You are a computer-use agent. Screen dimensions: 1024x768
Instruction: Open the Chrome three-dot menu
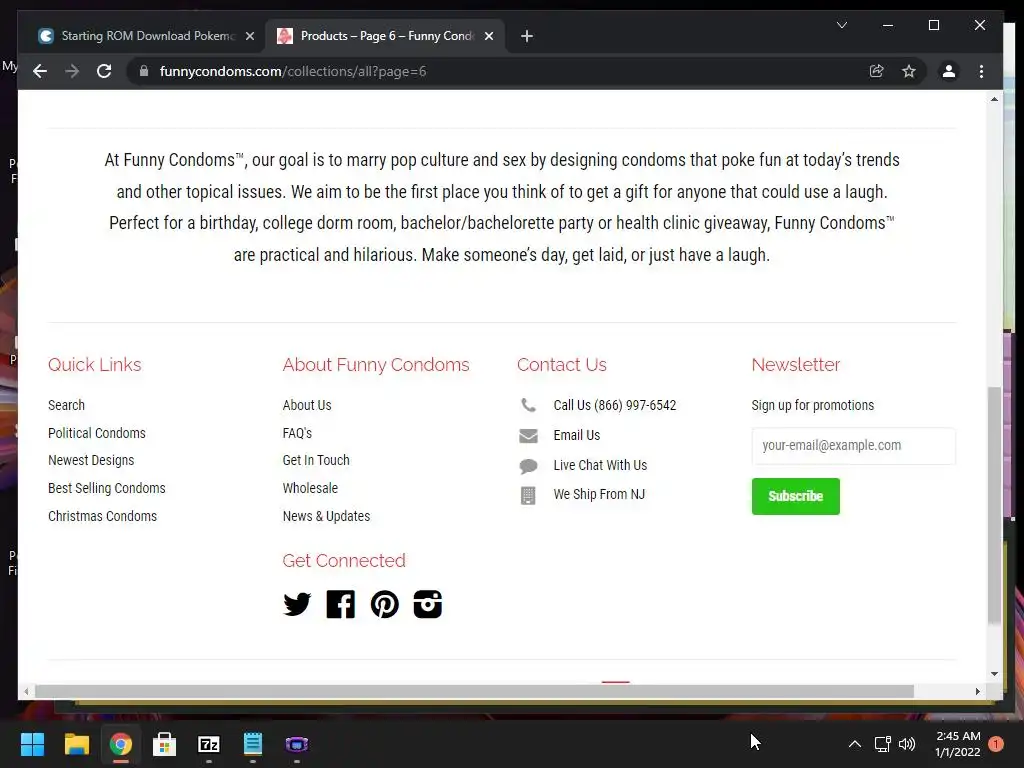coord(981,71)
